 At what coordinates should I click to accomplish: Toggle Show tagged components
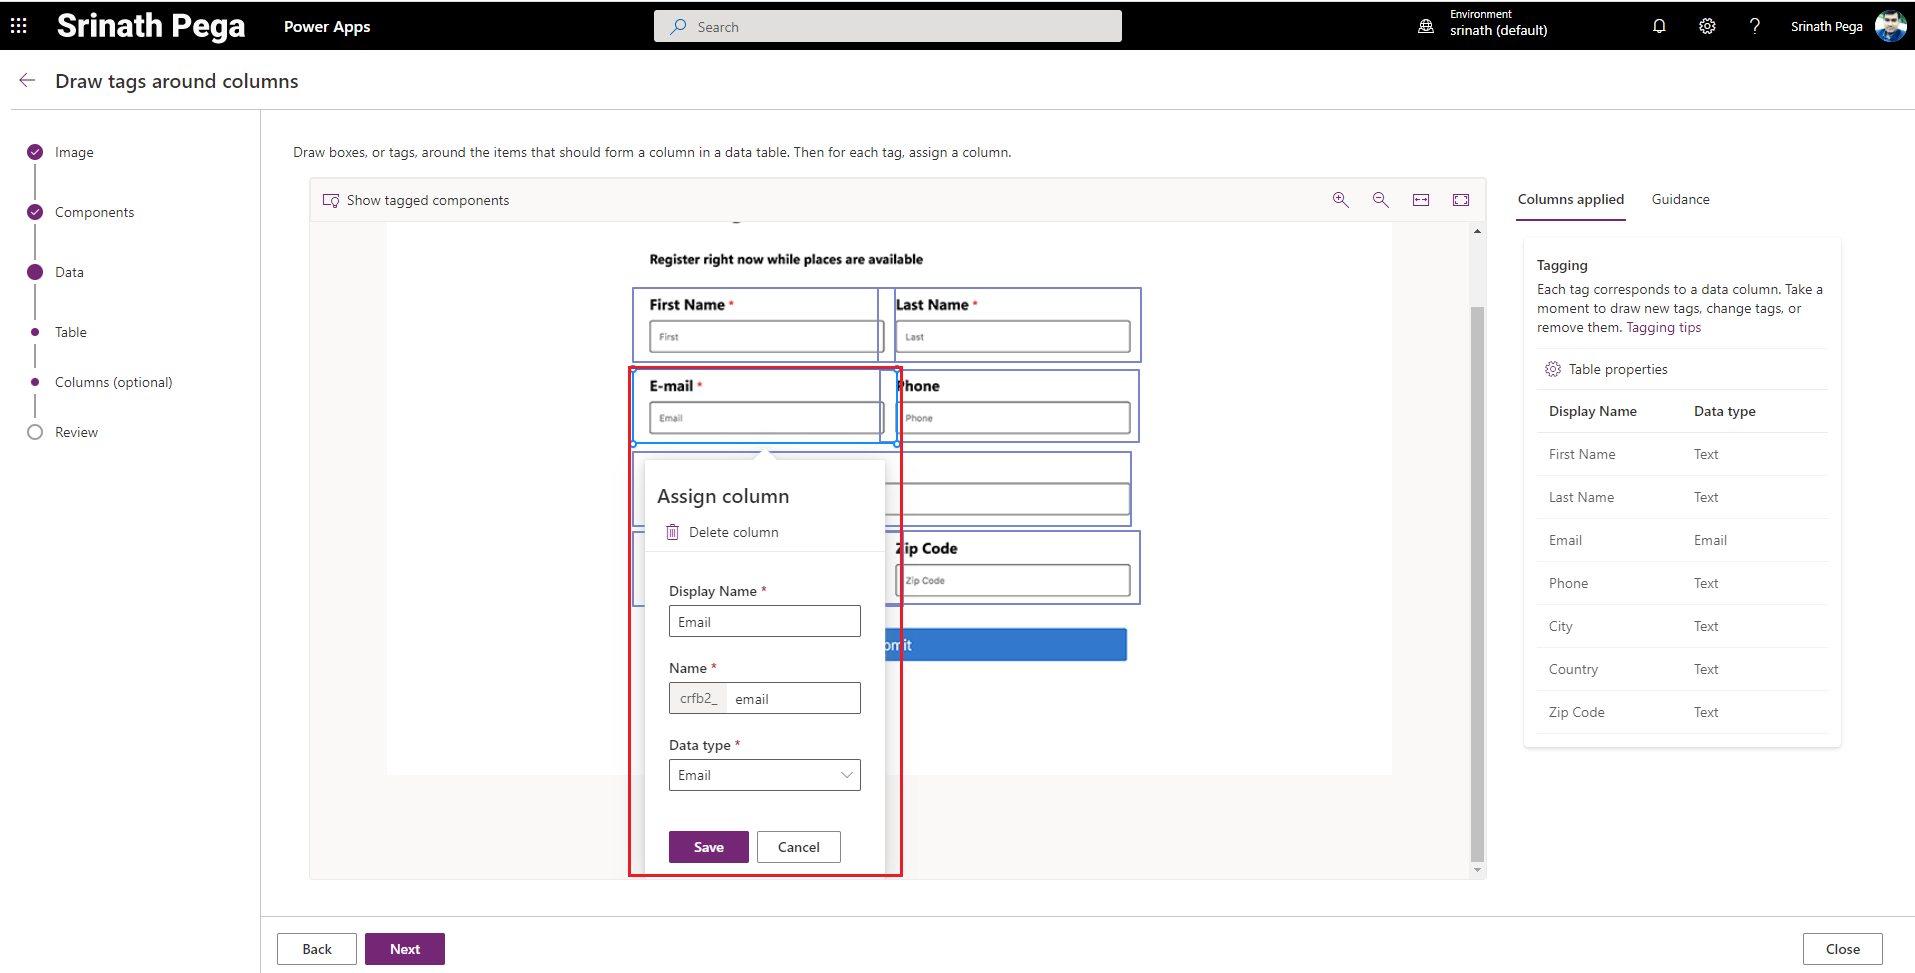(416, 200)
